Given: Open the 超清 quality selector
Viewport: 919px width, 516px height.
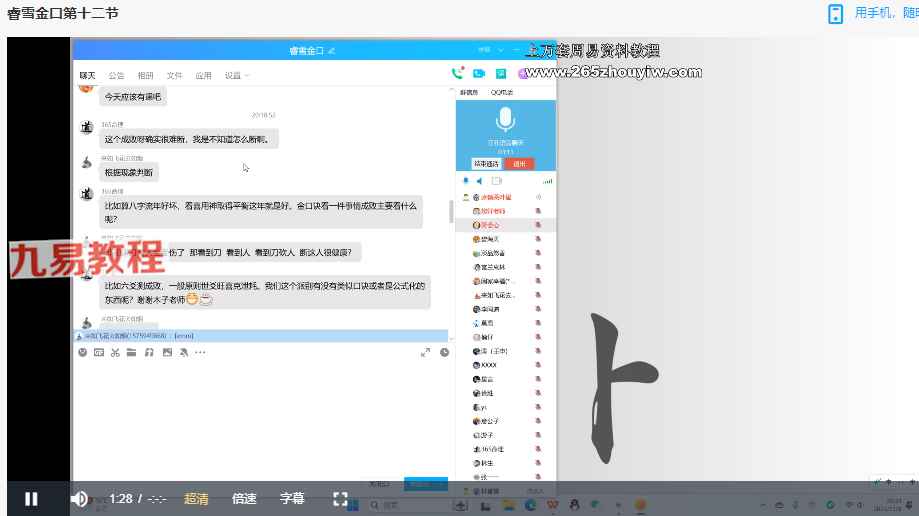Looking at the screenshot, I should (196, 499).
